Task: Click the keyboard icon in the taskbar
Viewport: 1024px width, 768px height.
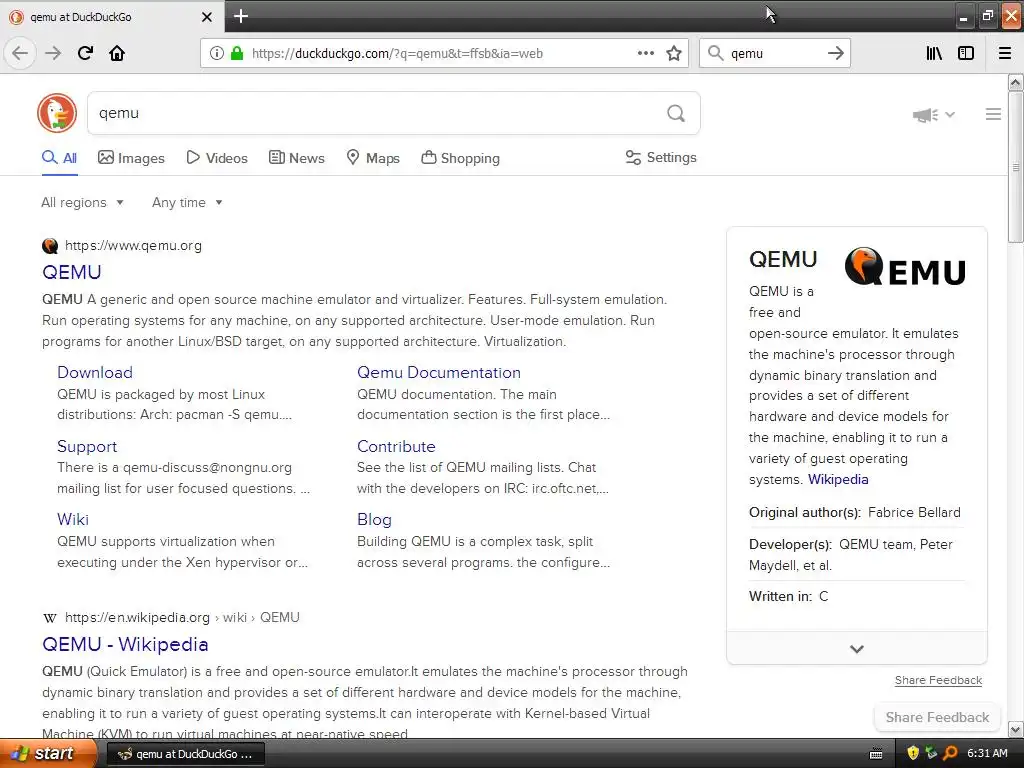Action: coord(876,754)
